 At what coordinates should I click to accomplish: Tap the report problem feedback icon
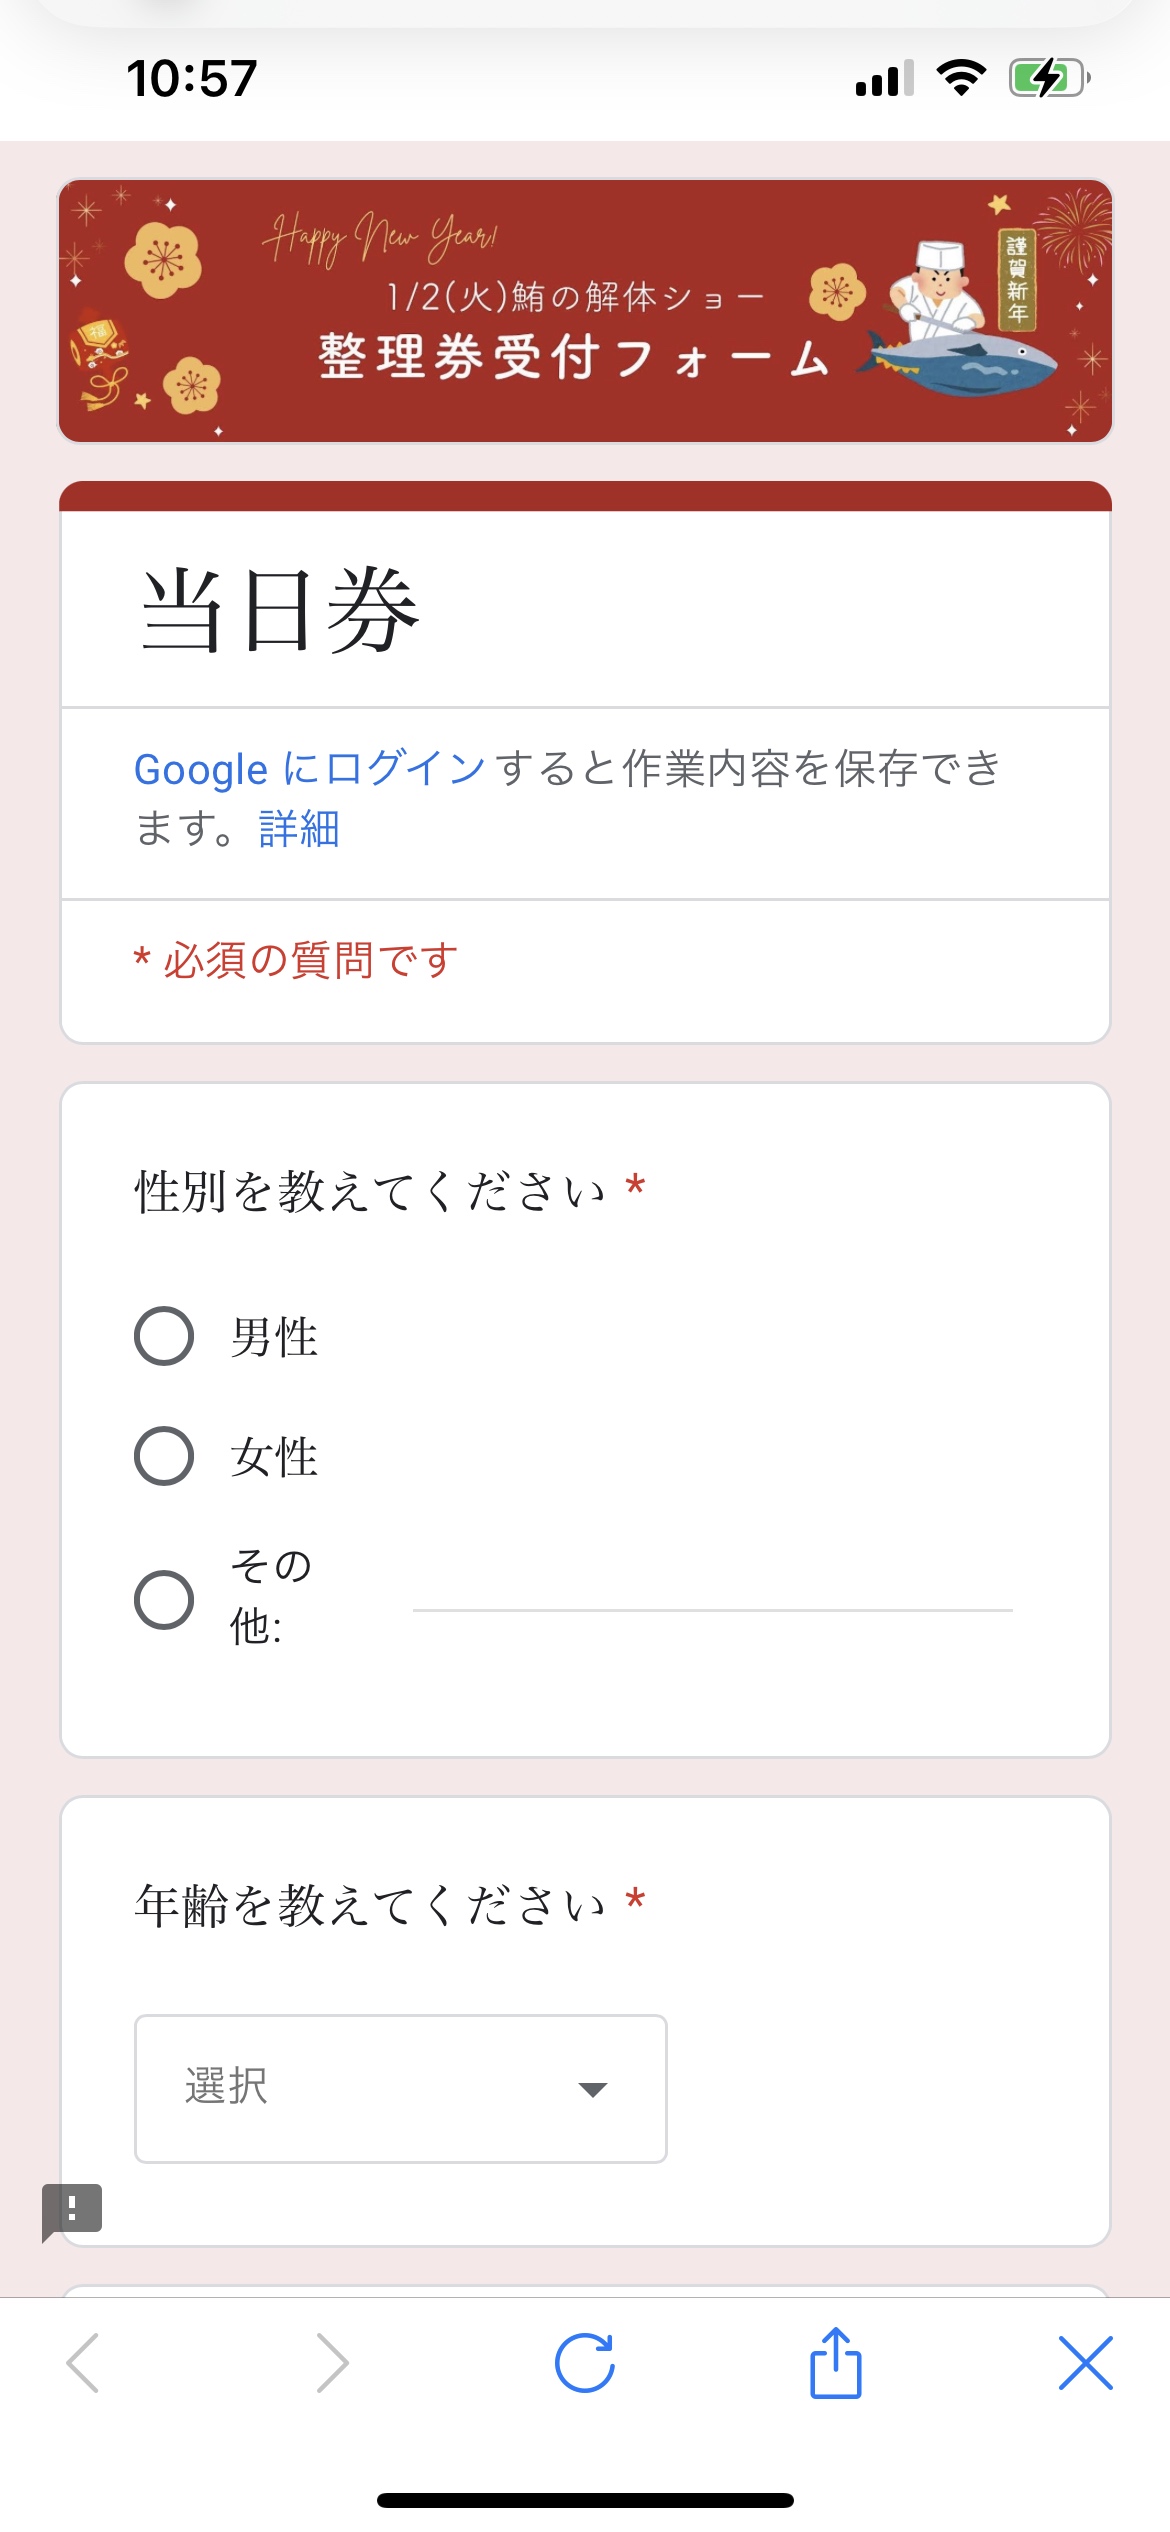[72, 2210]
